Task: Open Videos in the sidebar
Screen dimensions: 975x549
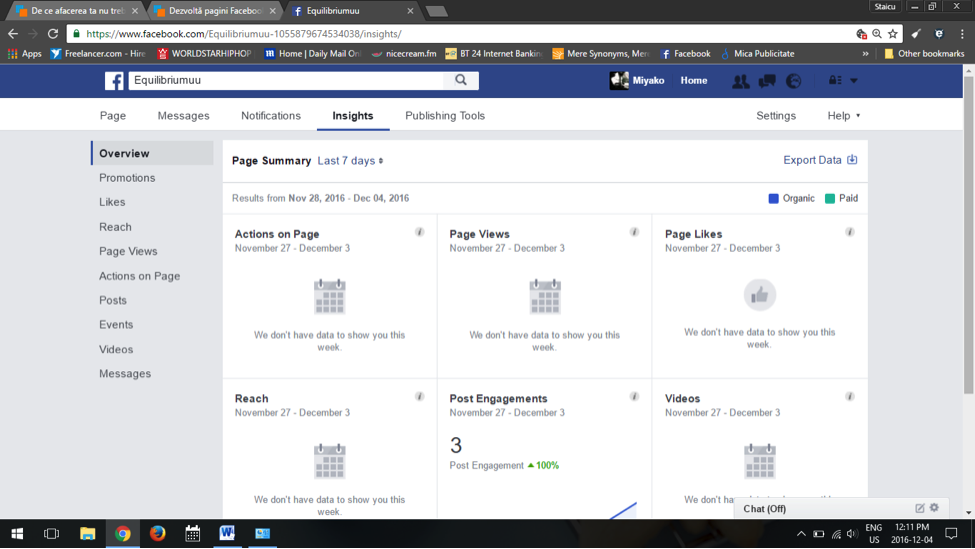Action: [116, 349]
